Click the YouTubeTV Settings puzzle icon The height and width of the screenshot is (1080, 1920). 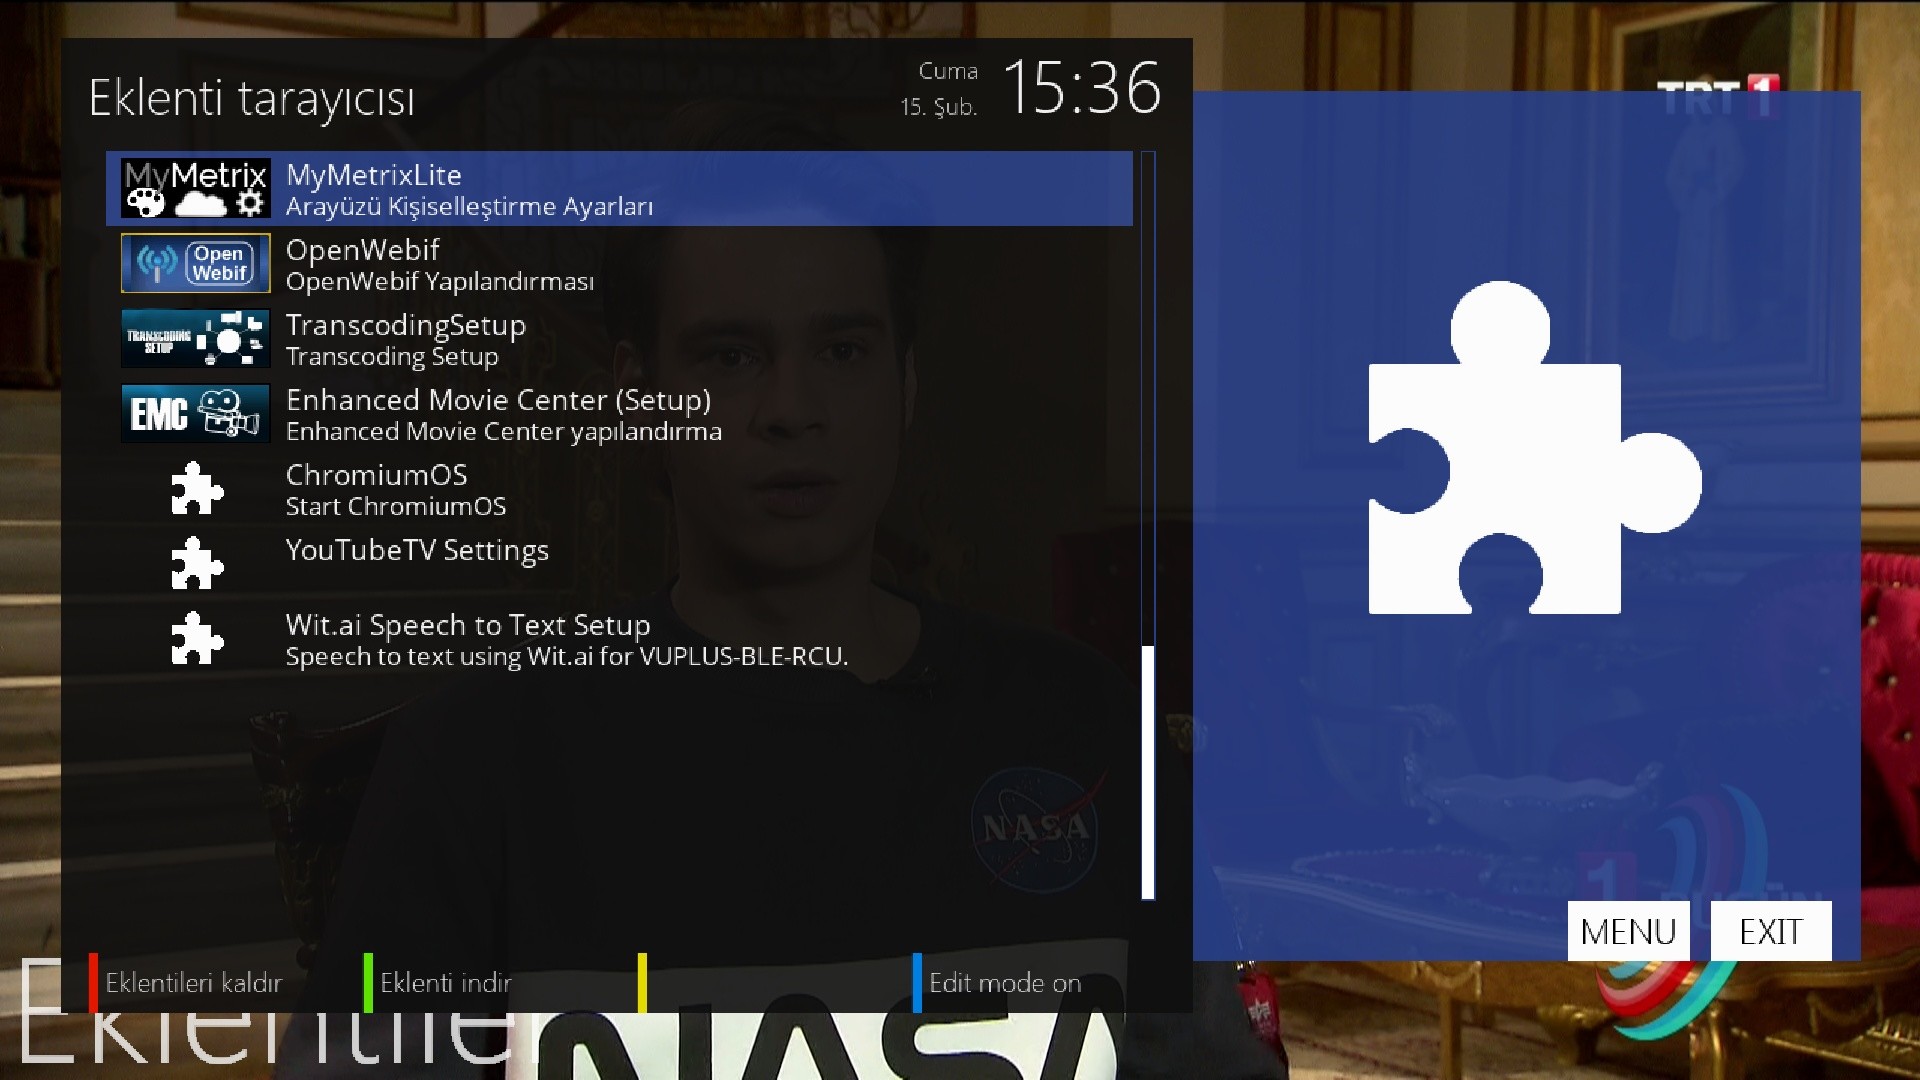click(196, 564)
